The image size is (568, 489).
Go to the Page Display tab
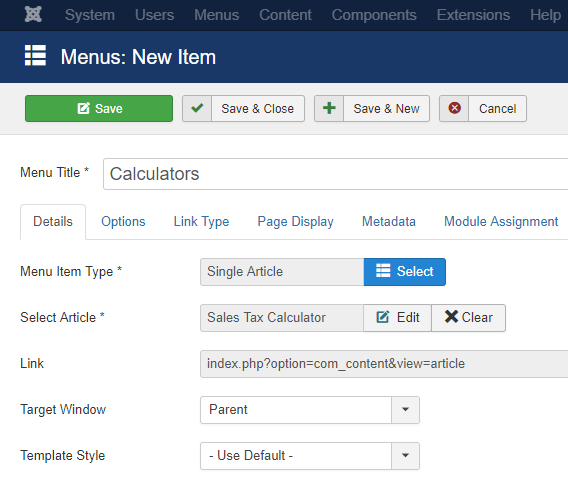295,222
